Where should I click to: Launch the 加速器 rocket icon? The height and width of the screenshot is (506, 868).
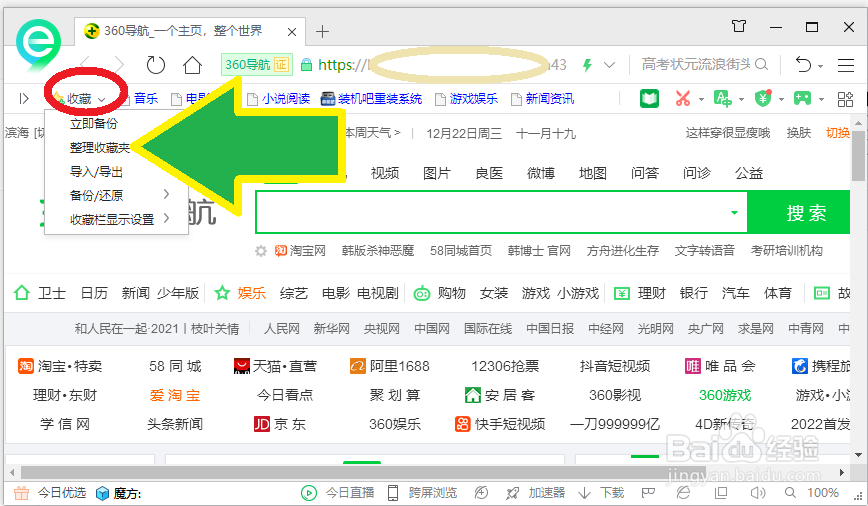(x=513, y=493)
